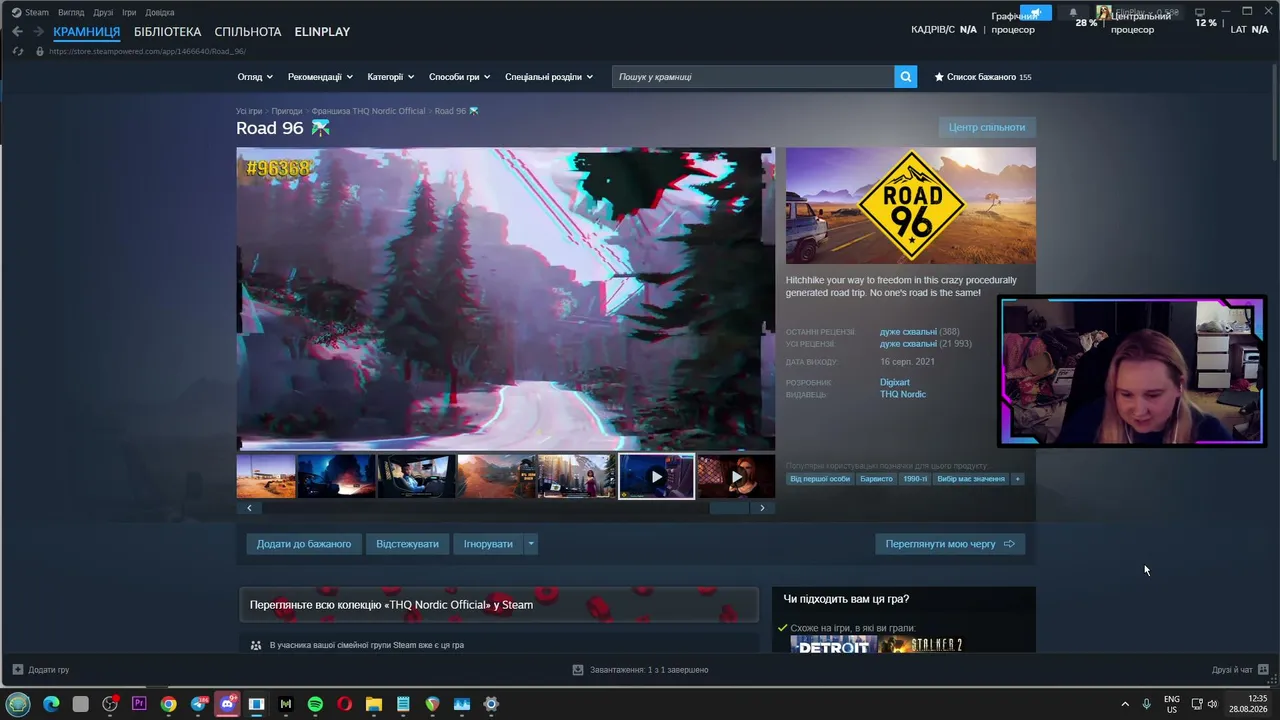The image size is (1280, 720).
Task: Click the Steam logo in title bar
Action: coord(16,12)
